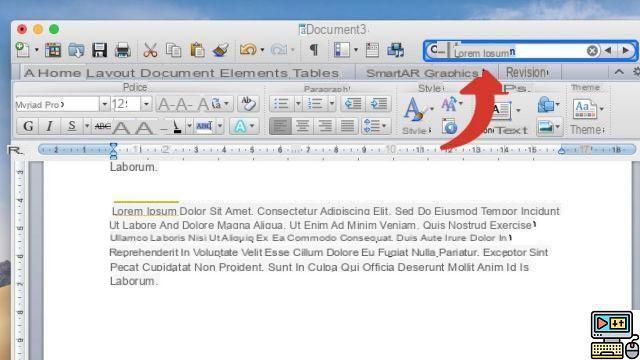Decrease the paragraph indent
Screen dimensions: 640x360
point(353,104)
